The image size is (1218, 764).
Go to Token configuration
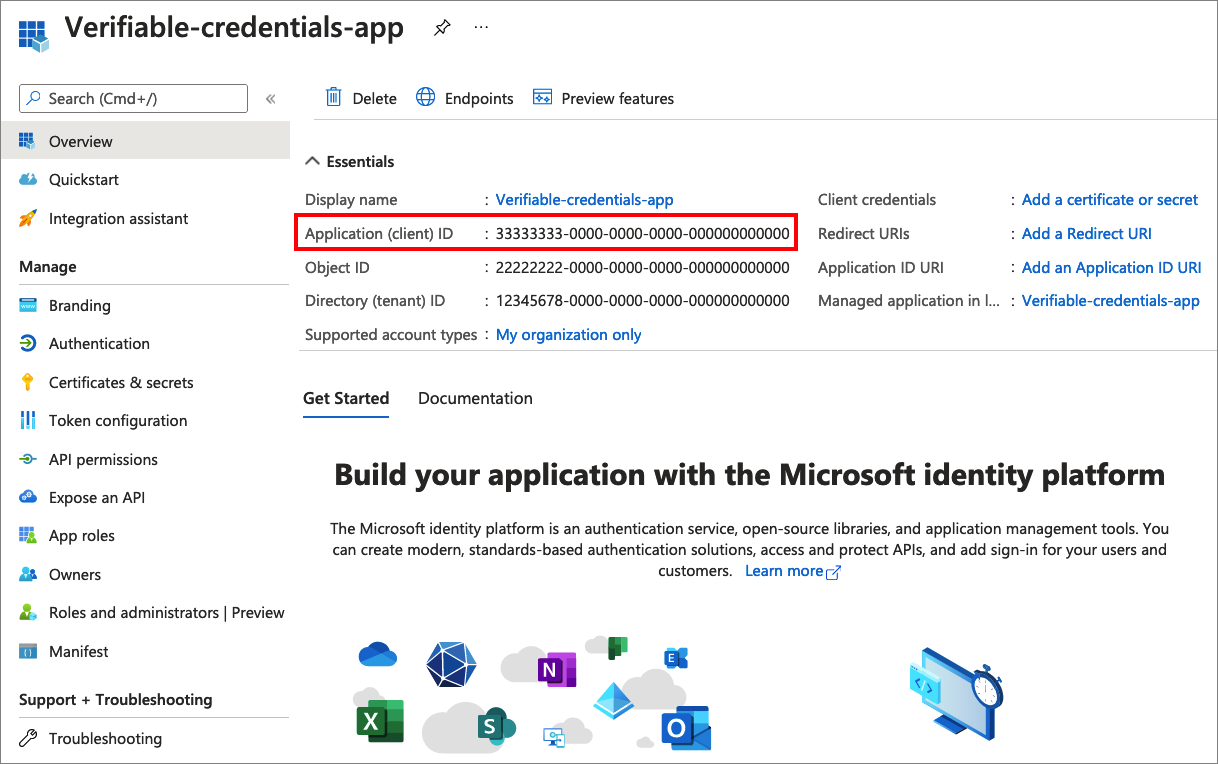click(117, 421)
